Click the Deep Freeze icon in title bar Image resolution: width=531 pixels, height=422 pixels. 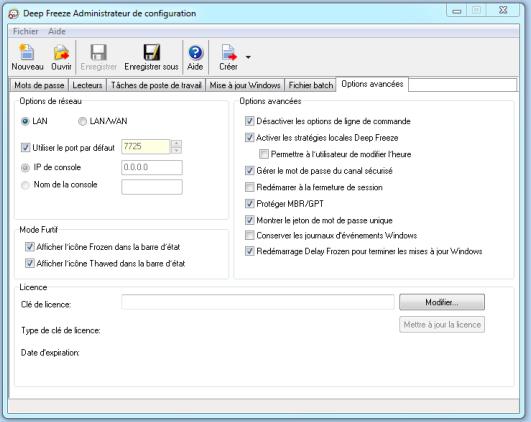click(14, 14)
